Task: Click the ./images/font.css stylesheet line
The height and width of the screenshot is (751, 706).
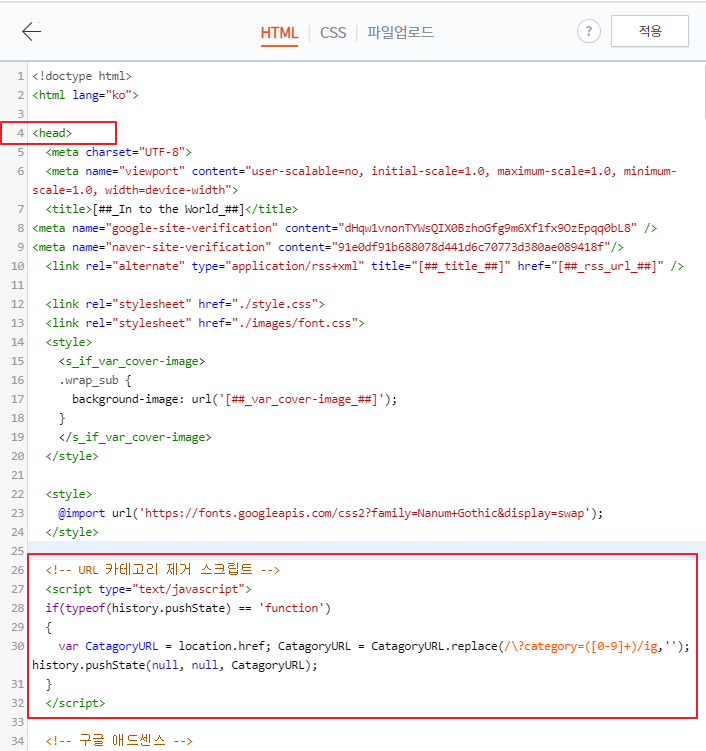Action: pos(205,323)
